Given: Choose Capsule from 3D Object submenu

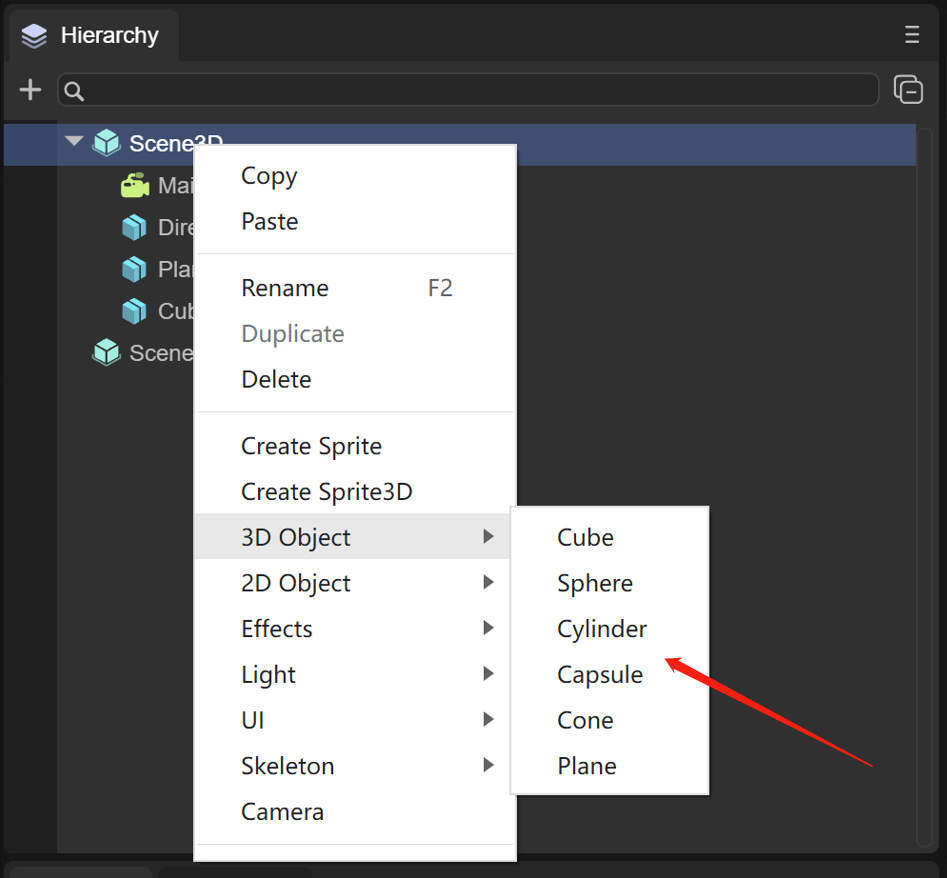Looking at the screenshot, I should click(x=600, y=674).
